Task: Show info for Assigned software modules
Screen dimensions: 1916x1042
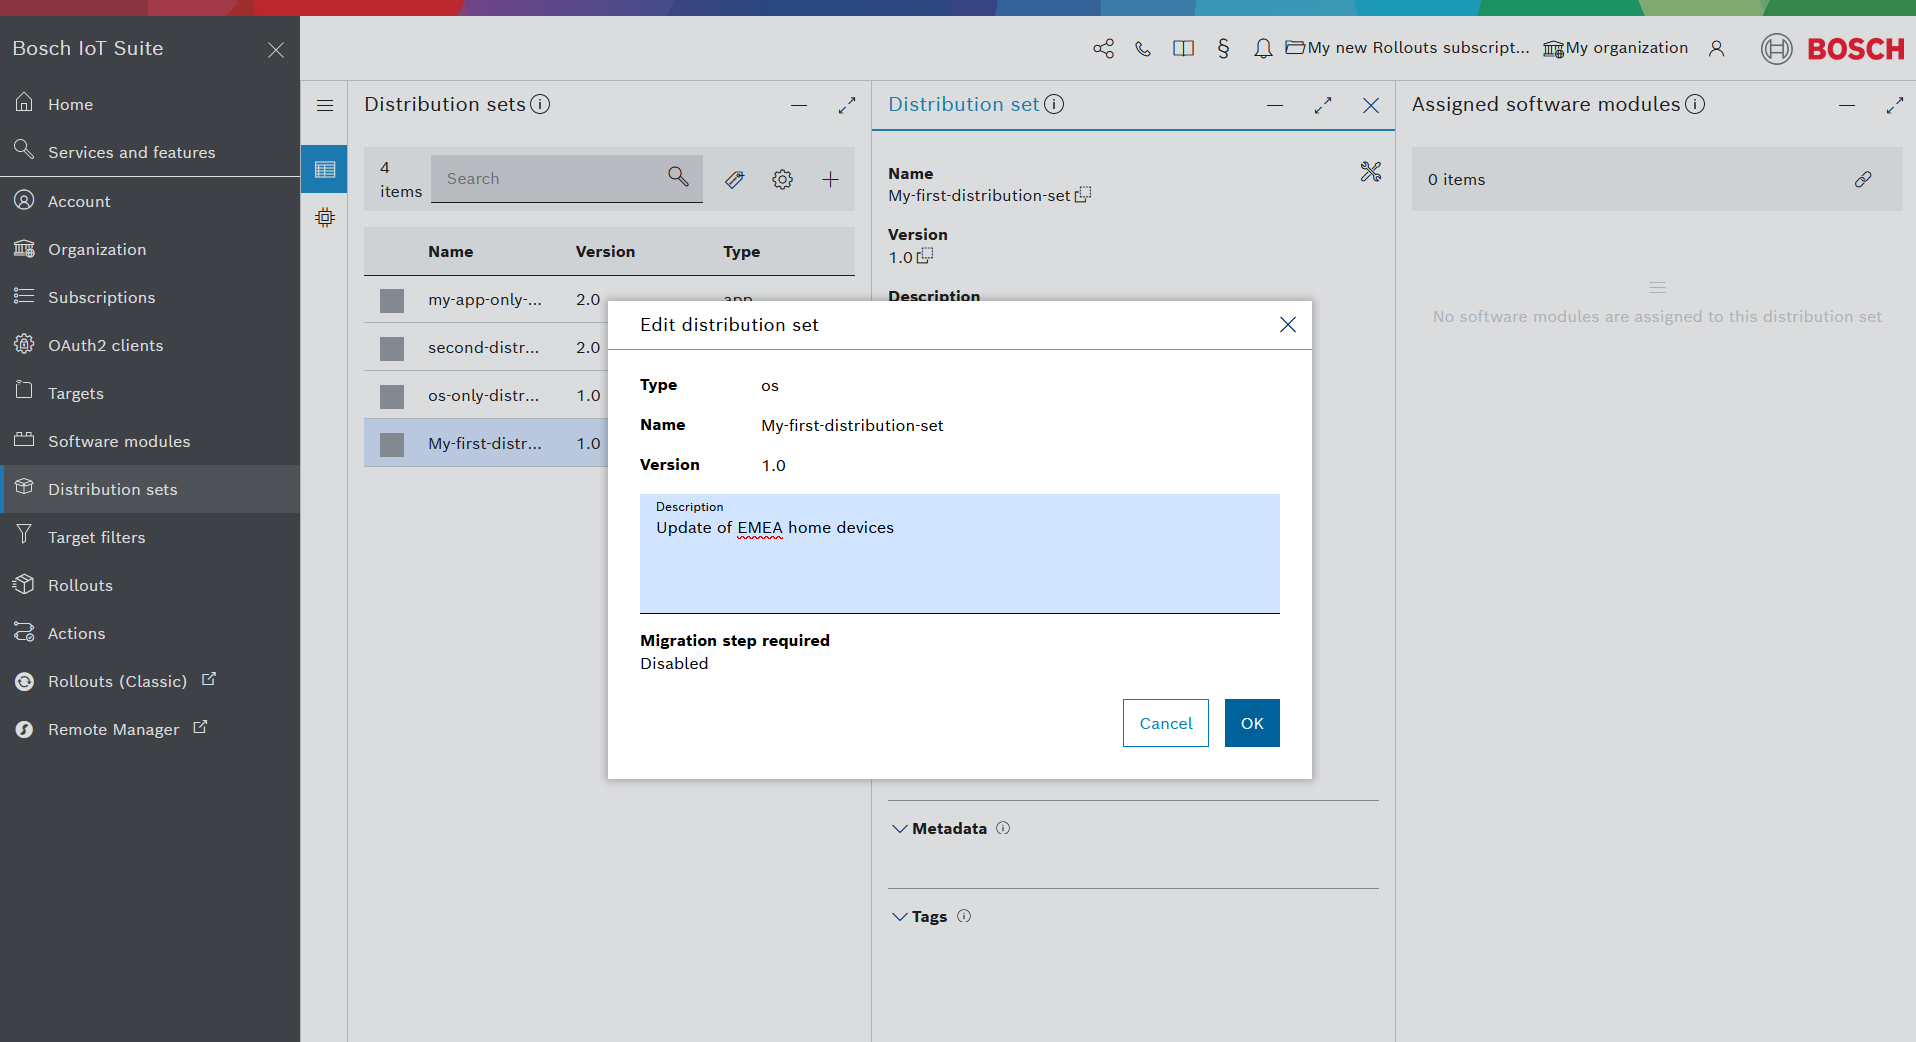Action: 1695,104
